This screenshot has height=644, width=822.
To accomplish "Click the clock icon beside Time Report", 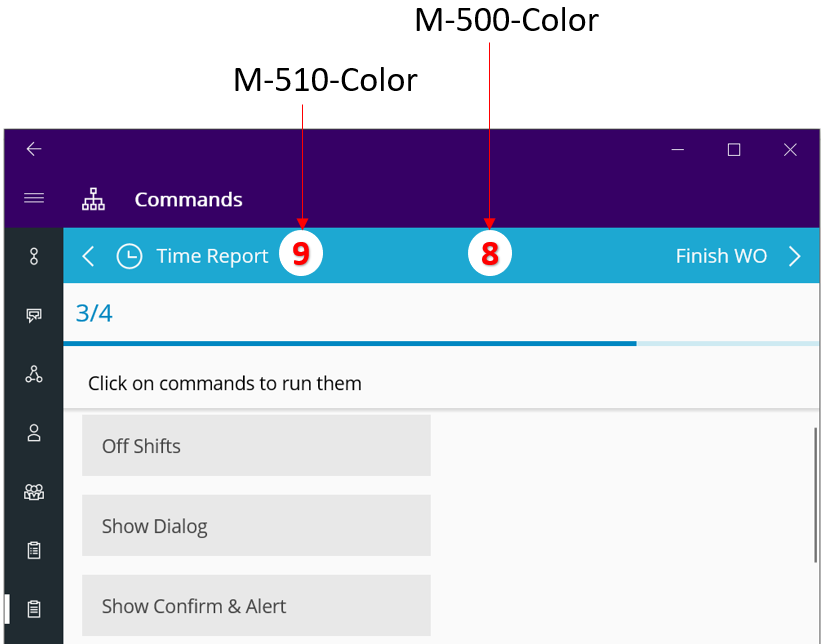I will (x=129, y=256).
